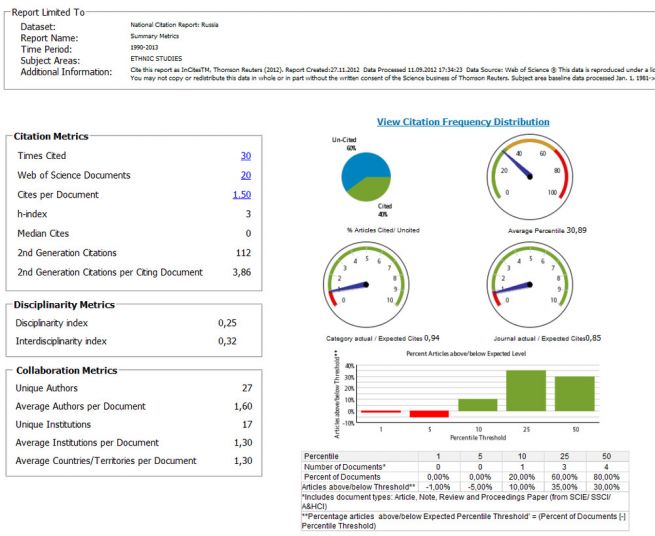This screenshot has width=655, height=536.
Task: Click the table cell -5,00% below threshold
Action: (x=480, y=487)
